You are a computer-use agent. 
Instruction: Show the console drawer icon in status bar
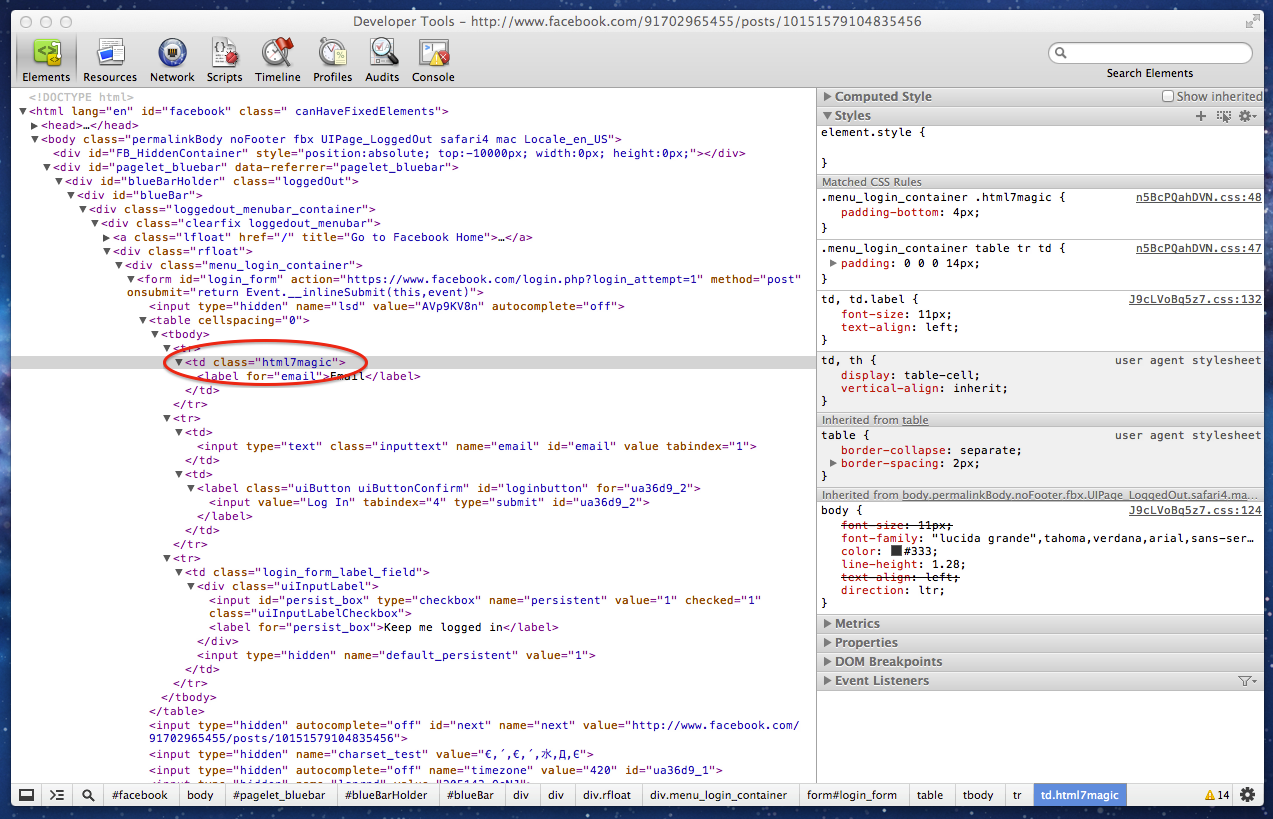point(58,795)
